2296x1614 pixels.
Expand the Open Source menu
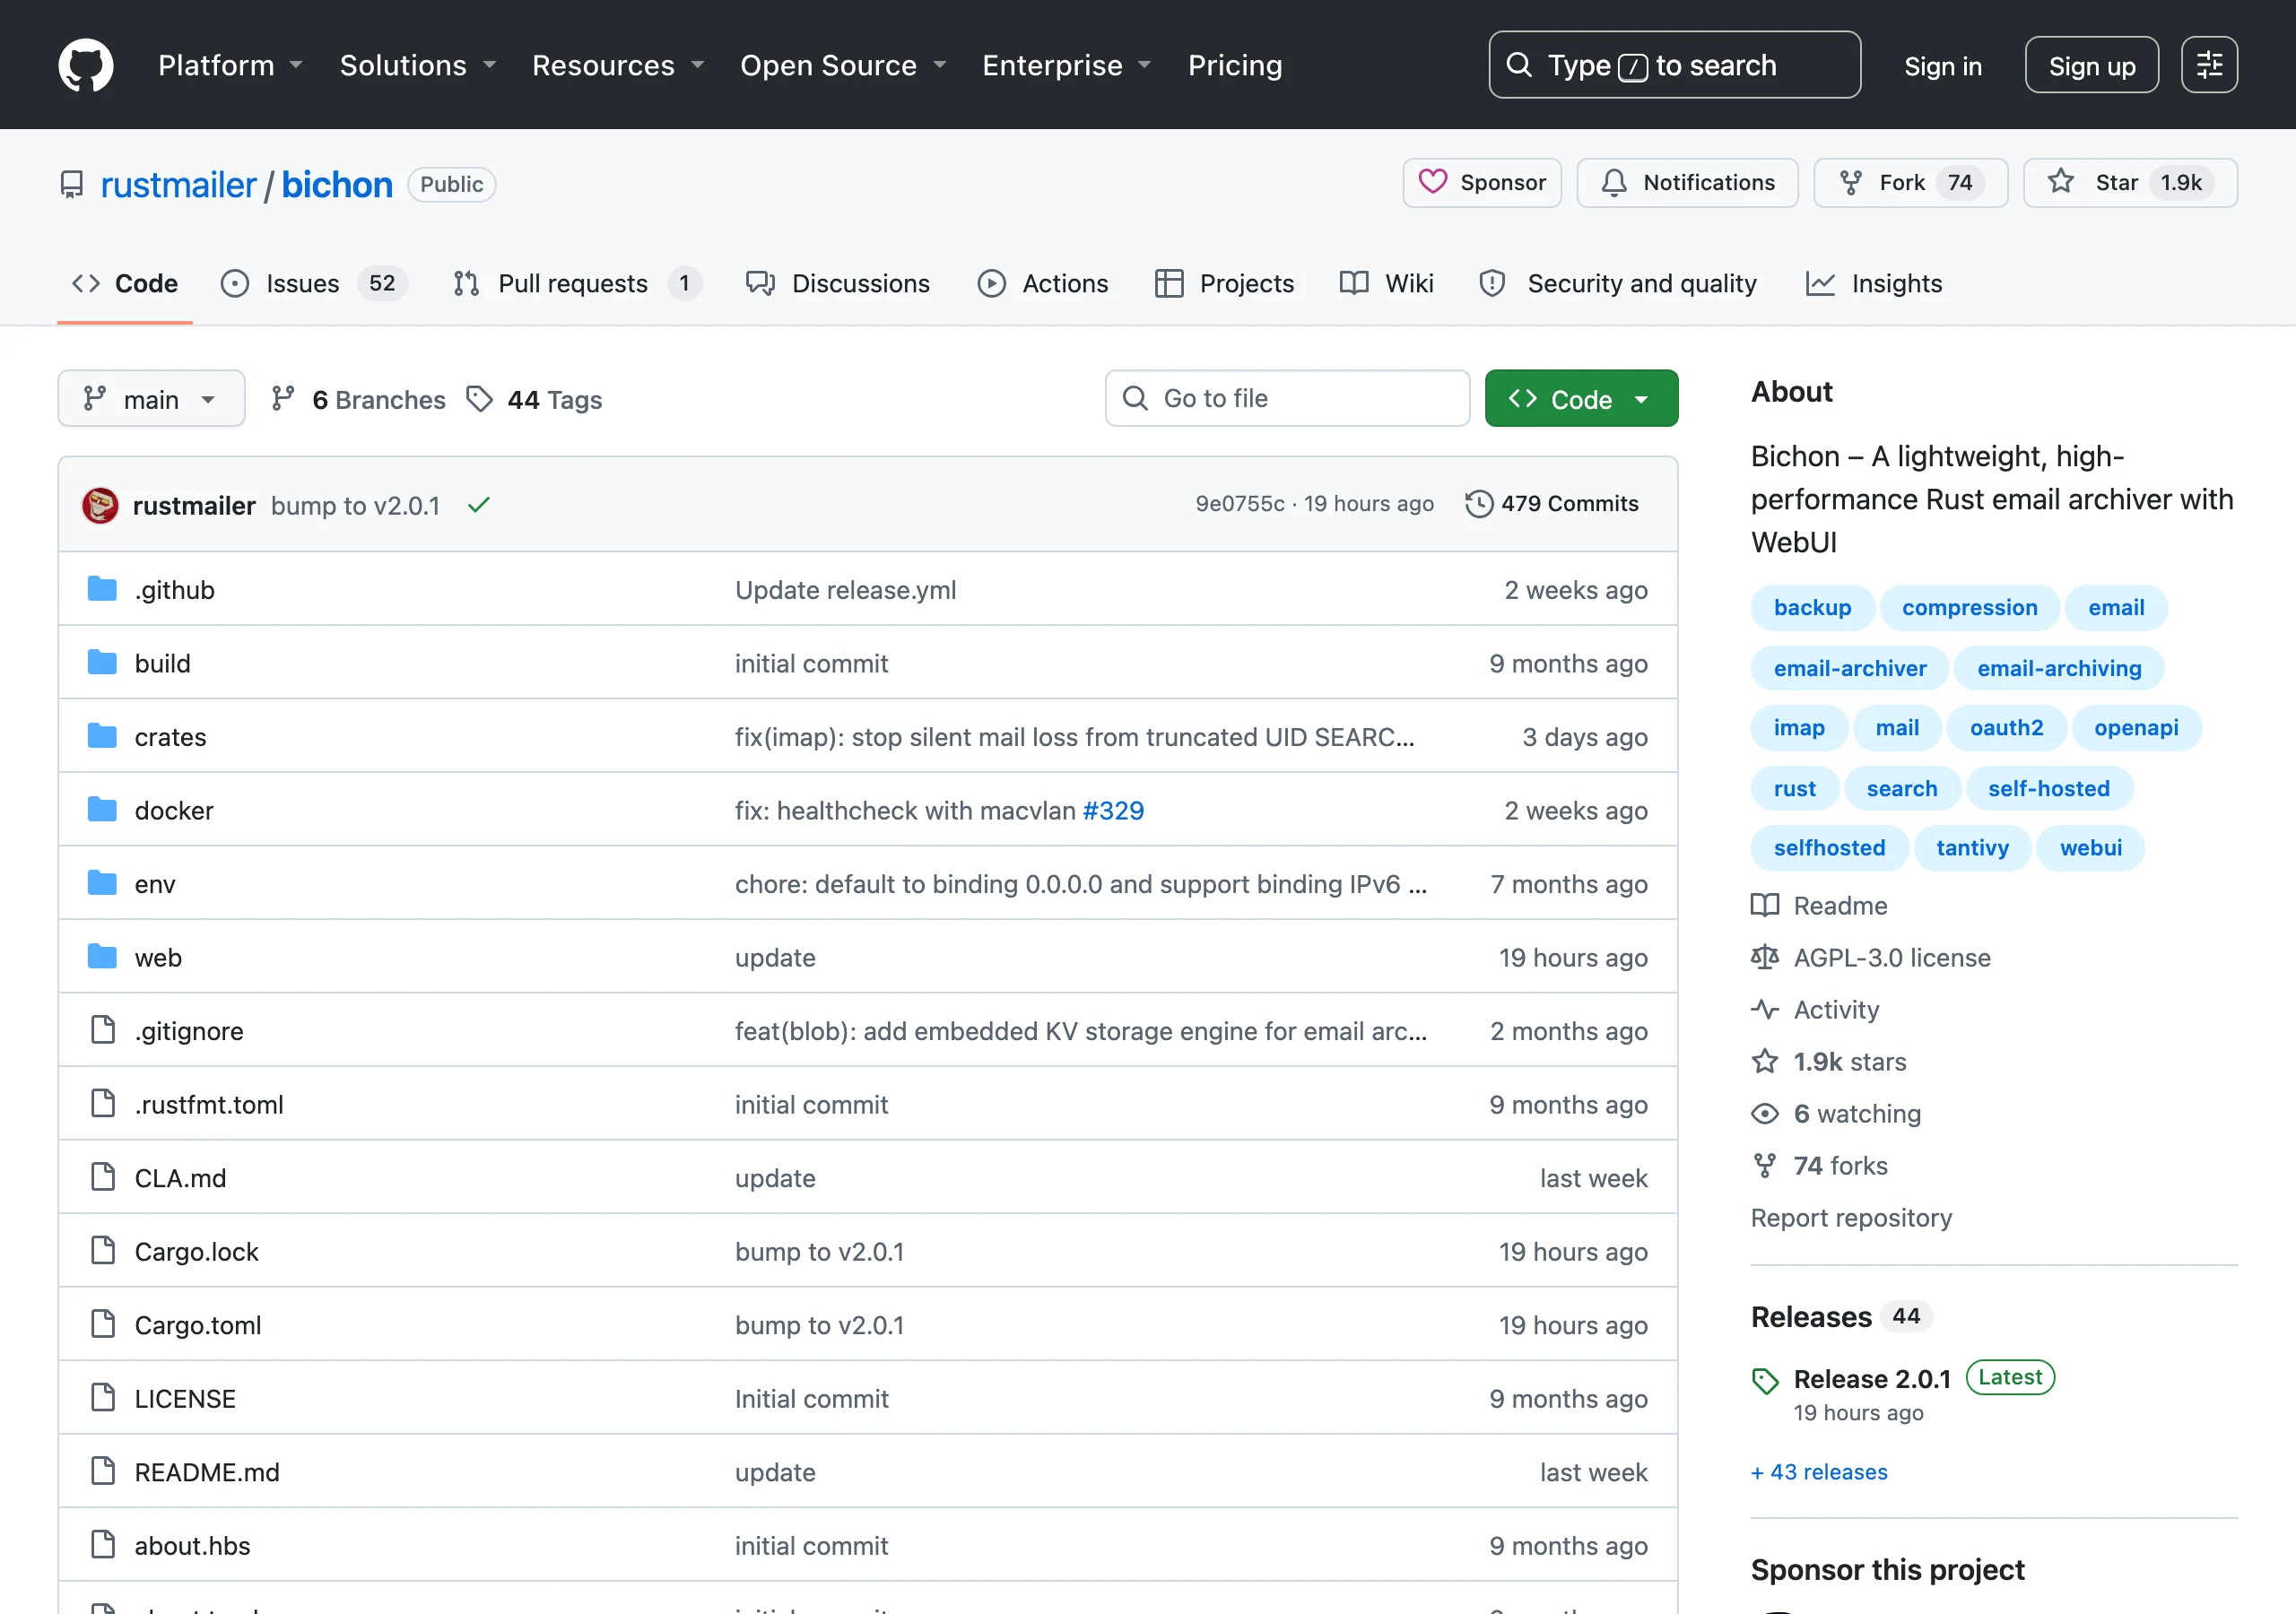pos(843,65)
